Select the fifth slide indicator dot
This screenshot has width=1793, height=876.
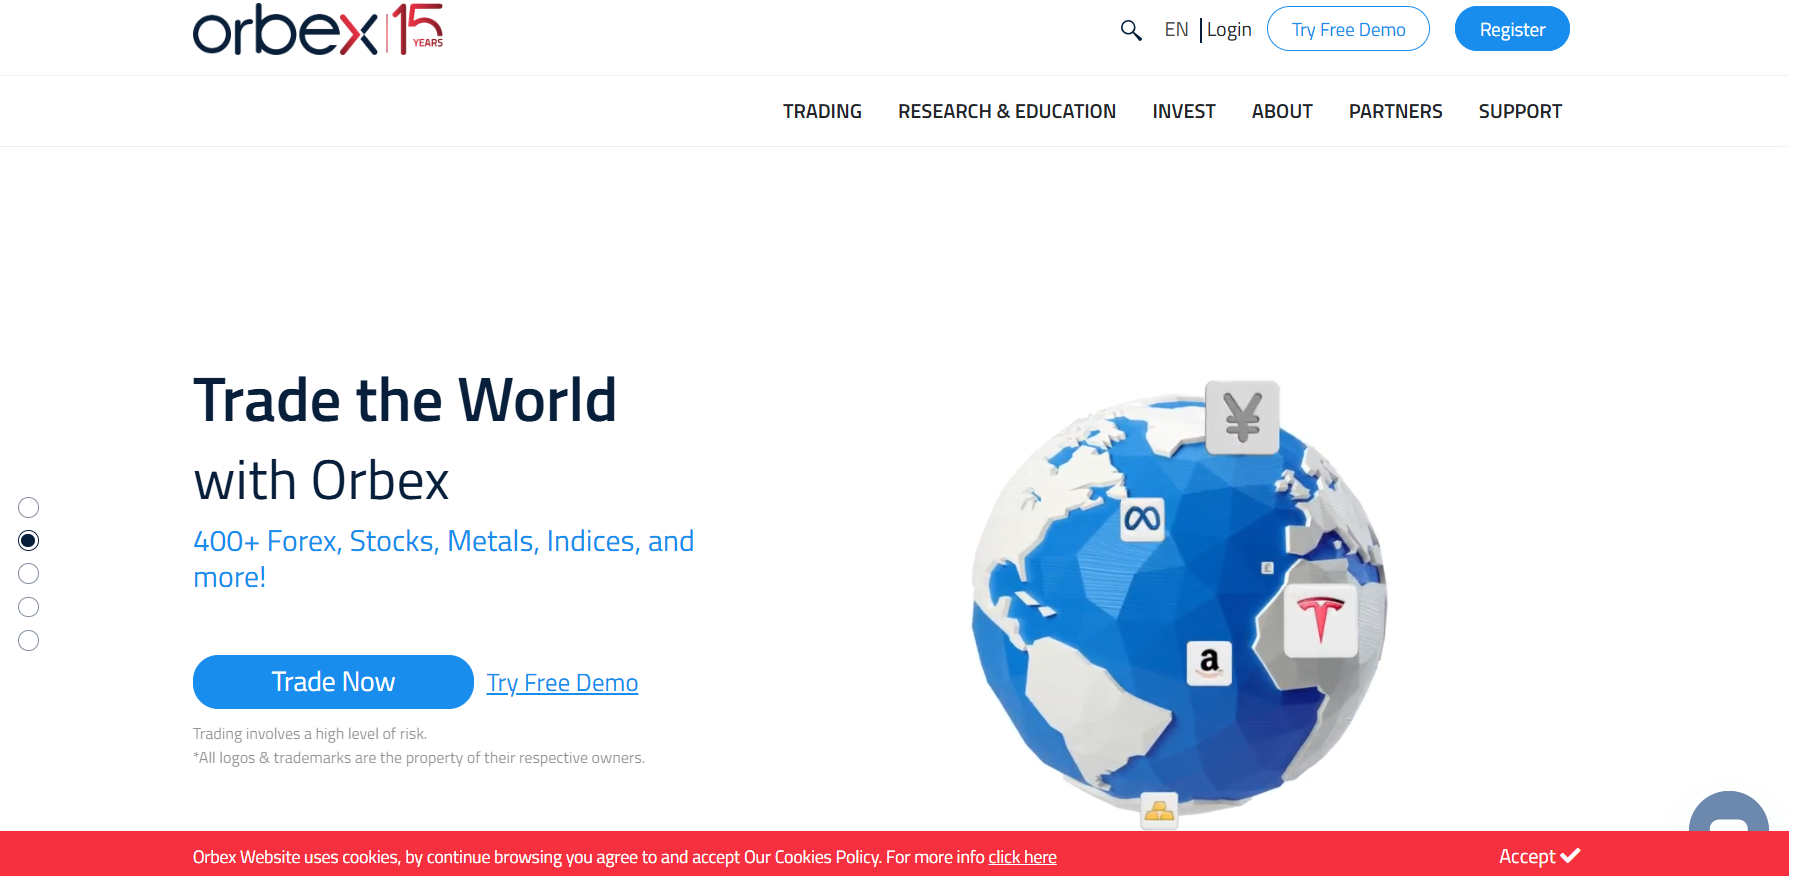(29, 641)
